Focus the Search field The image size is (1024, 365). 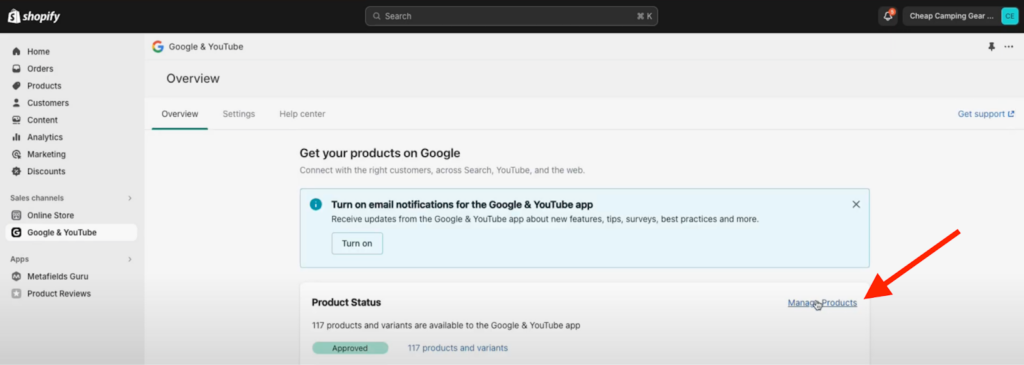point(511,16)
